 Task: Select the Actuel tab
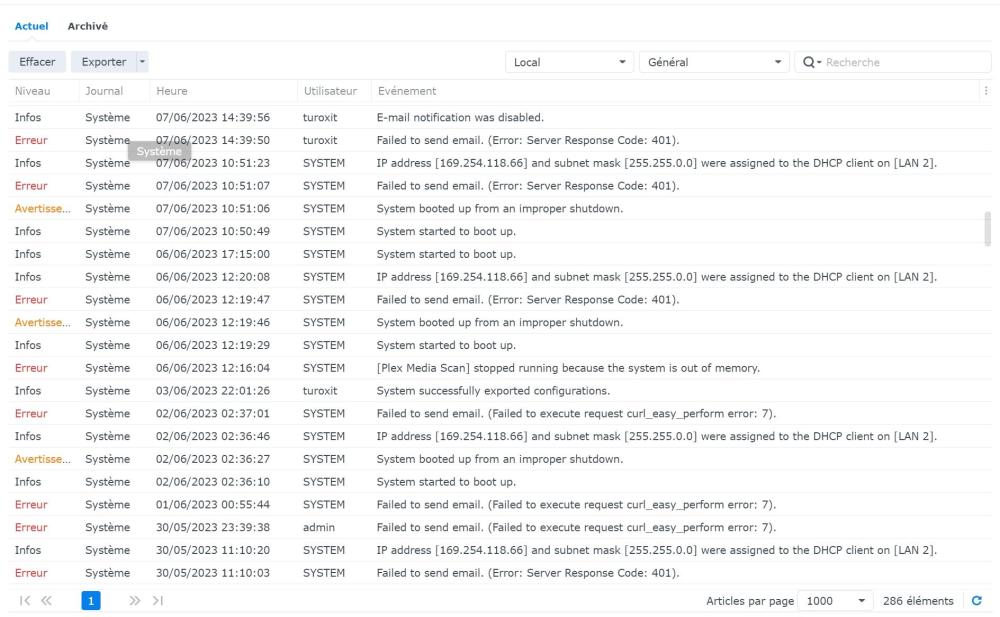[x=31, y=26]
